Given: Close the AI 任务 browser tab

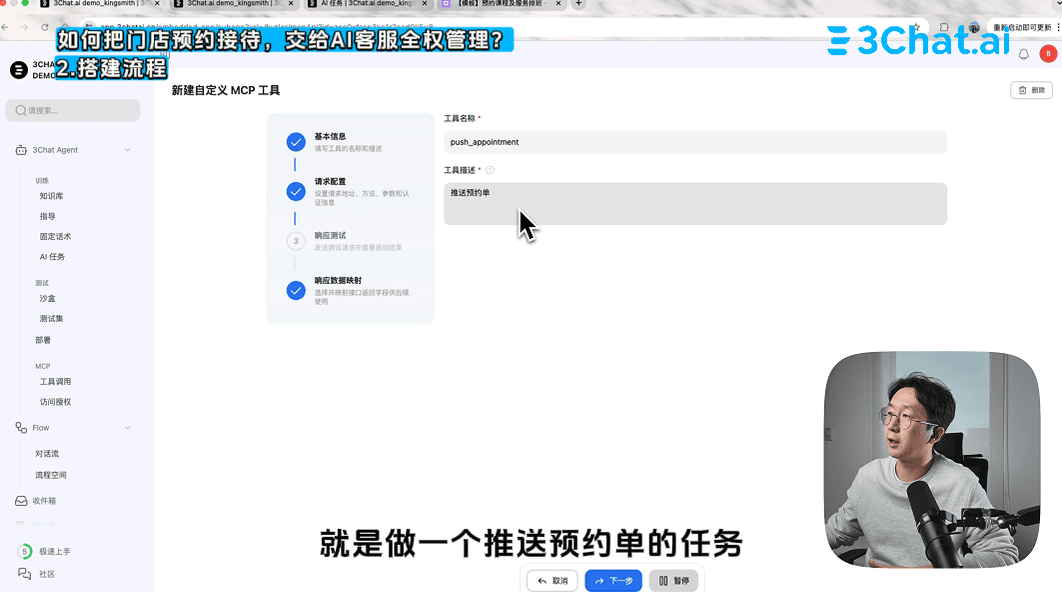Looking at the screenshot, I should click(425, 3).
